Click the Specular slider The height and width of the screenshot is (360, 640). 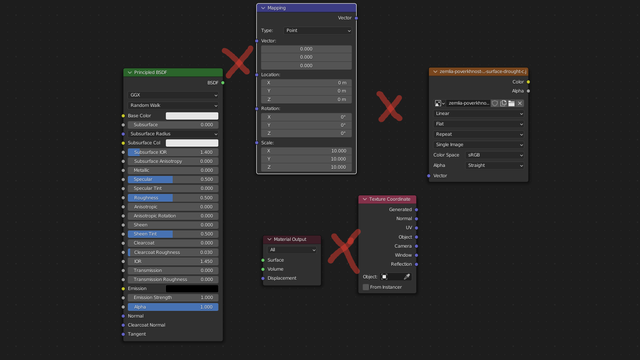click(173, 179)
